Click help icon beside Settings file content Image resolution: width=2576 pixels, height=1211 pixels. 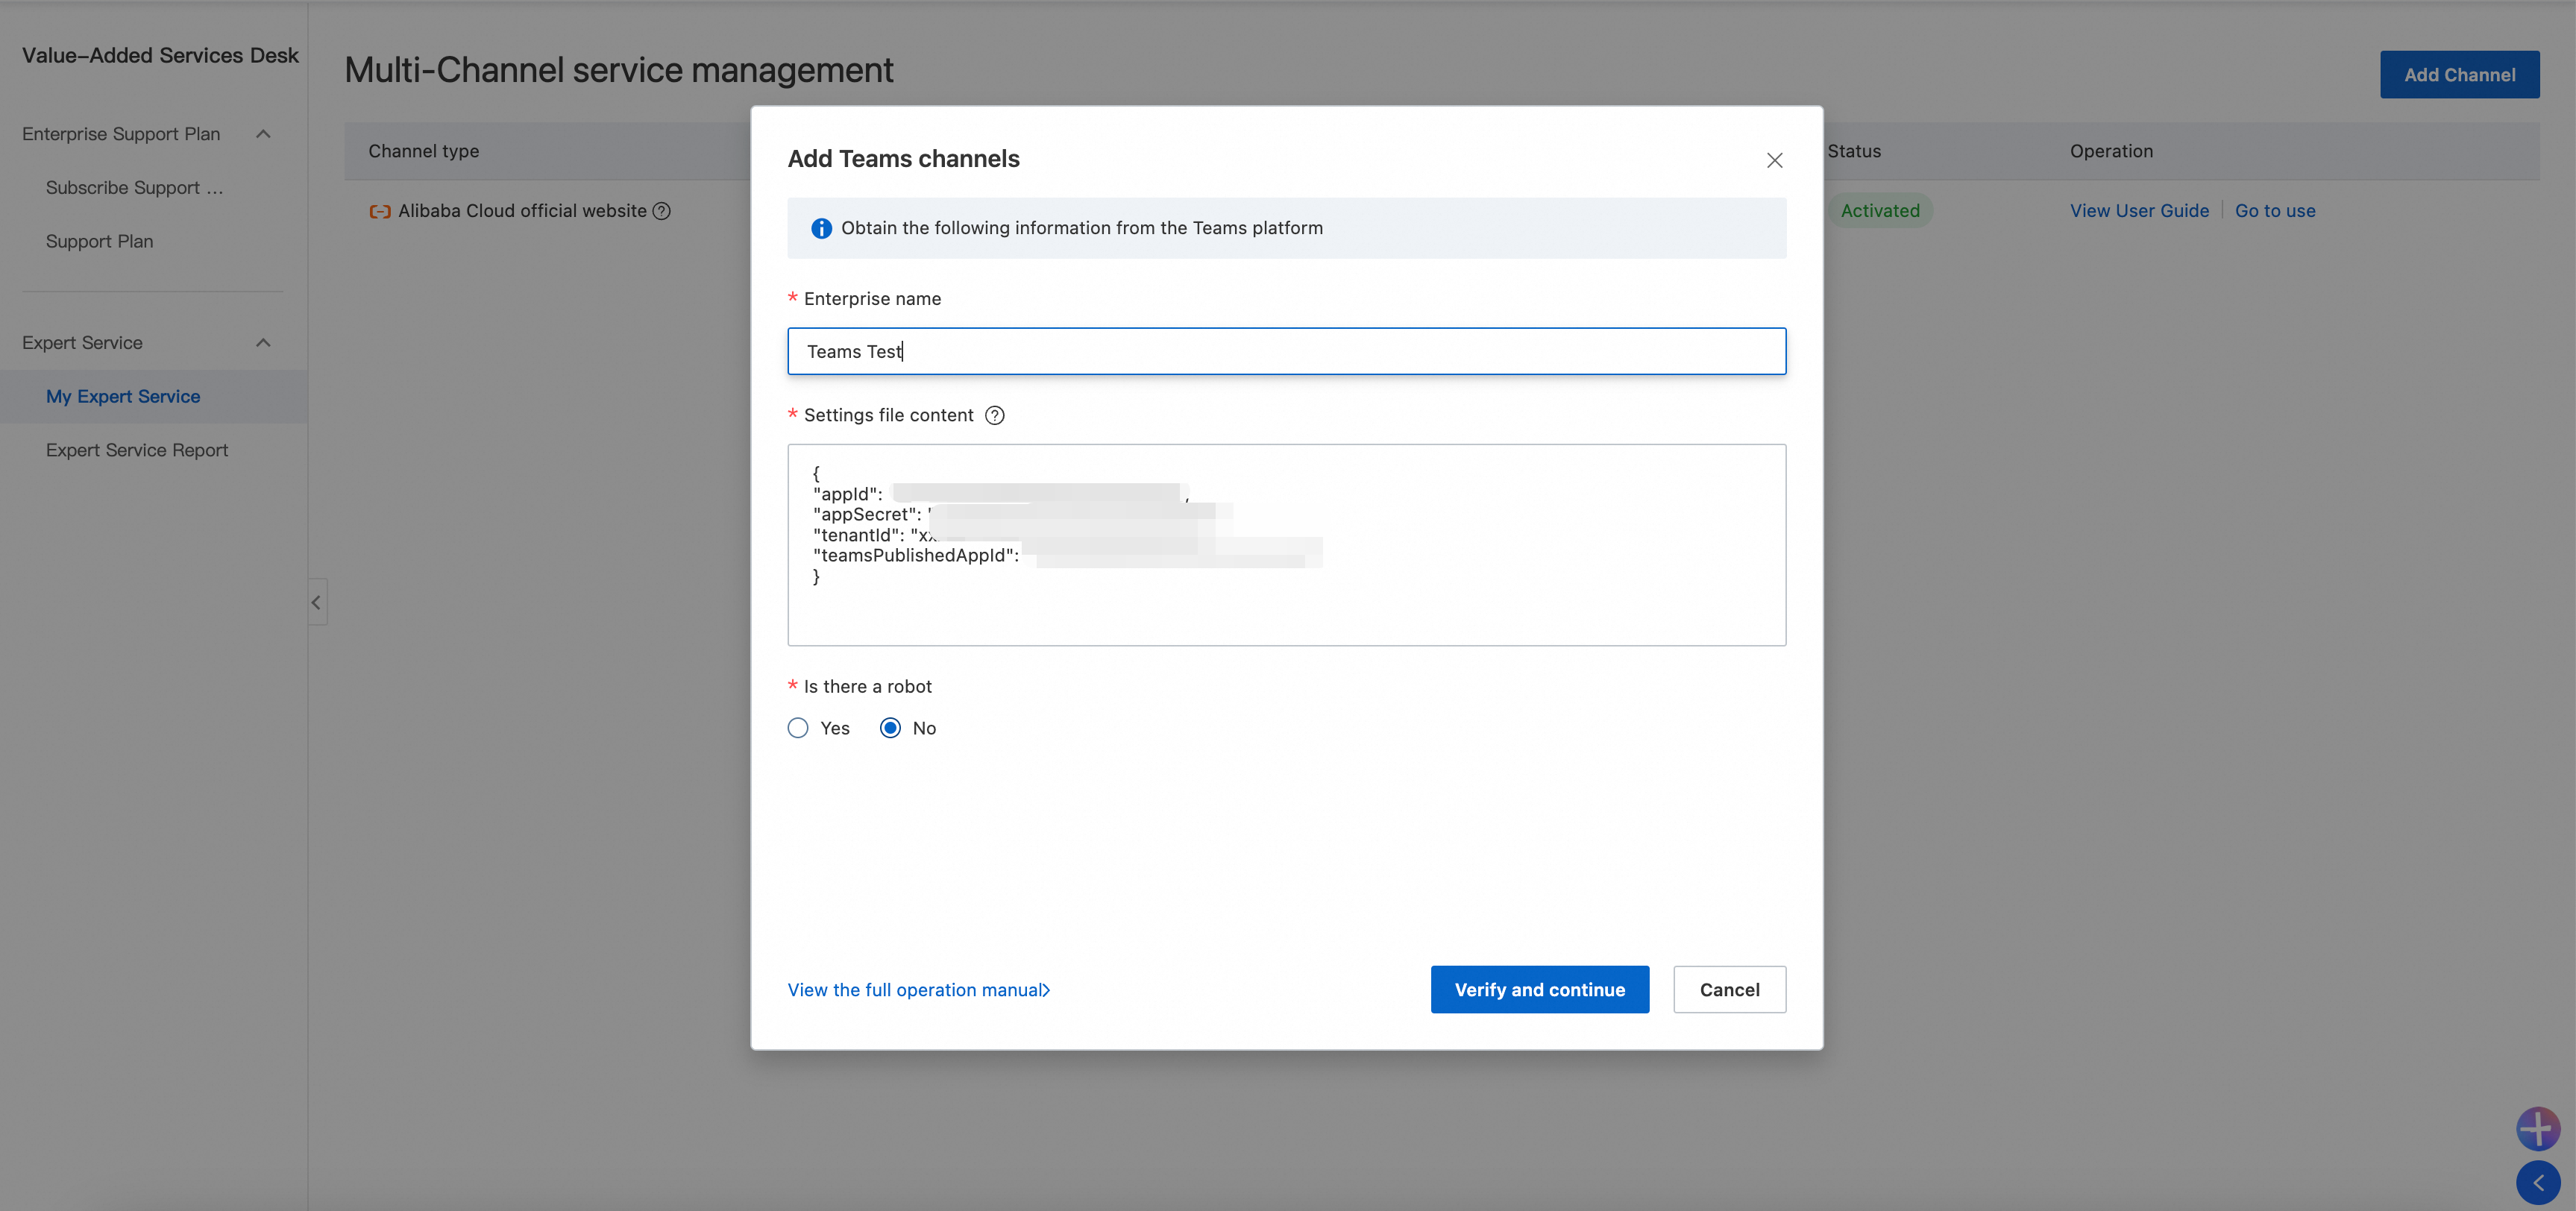pos(994,415)
